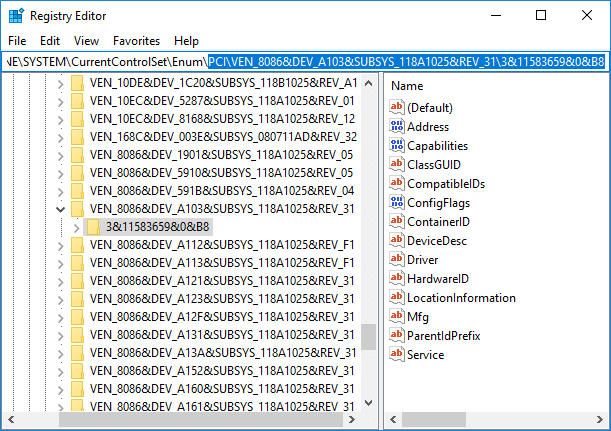Open the Help menu
The width and height of the screenshot is (611, 431).
click(186, 41)
